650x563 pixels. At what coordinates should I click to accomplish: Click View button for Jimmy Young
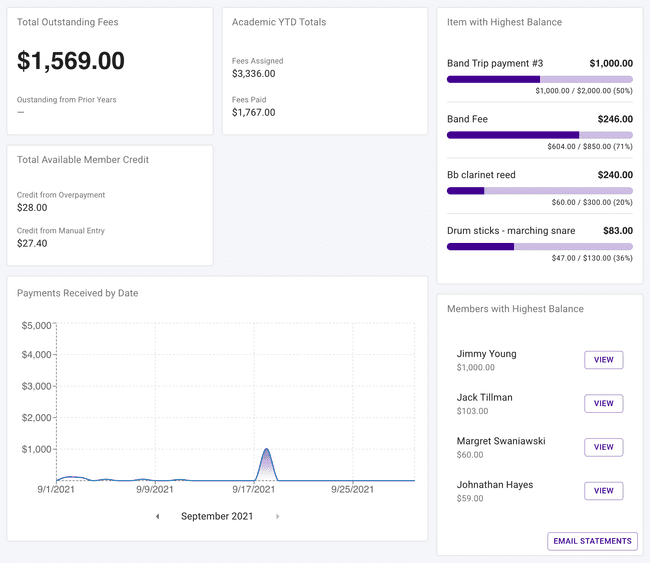603,360
